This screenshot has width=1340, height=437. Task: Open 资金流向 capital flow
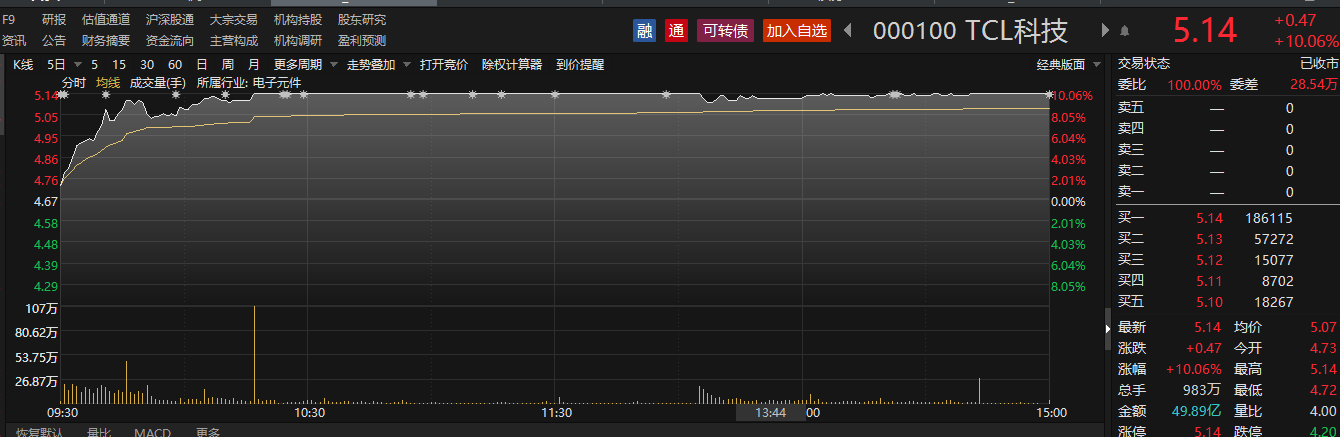170,40
